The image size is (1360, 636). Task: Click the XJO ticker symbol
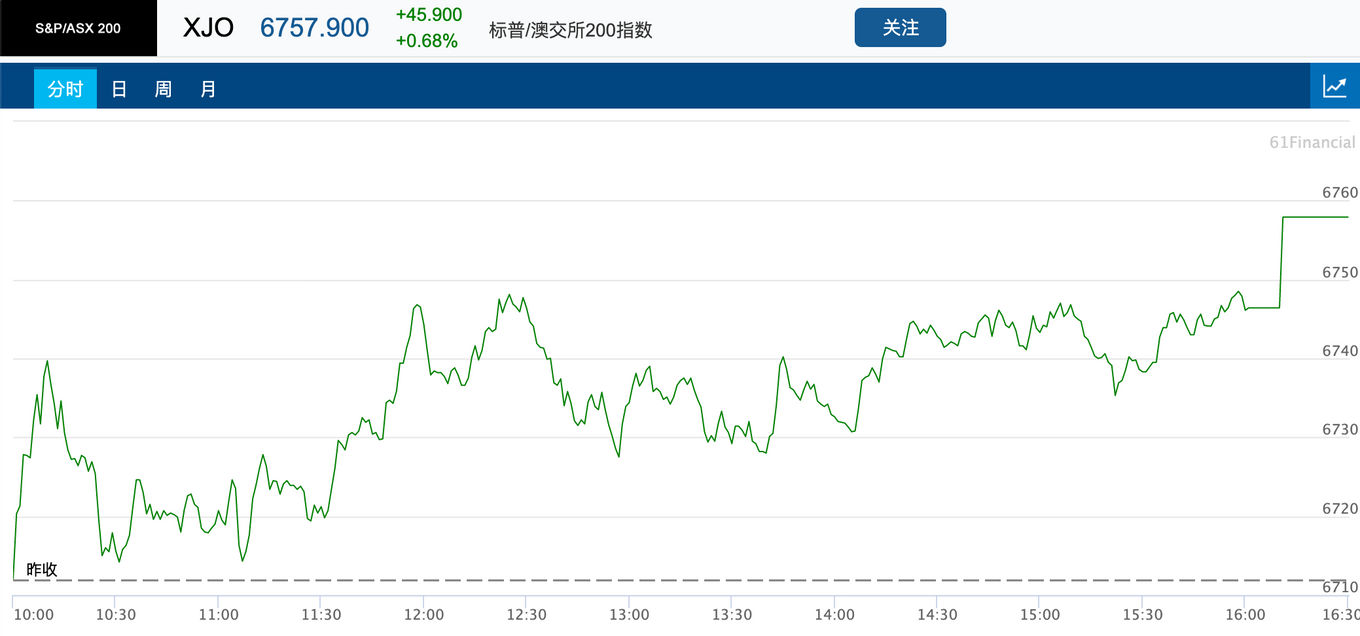(208, 28)
